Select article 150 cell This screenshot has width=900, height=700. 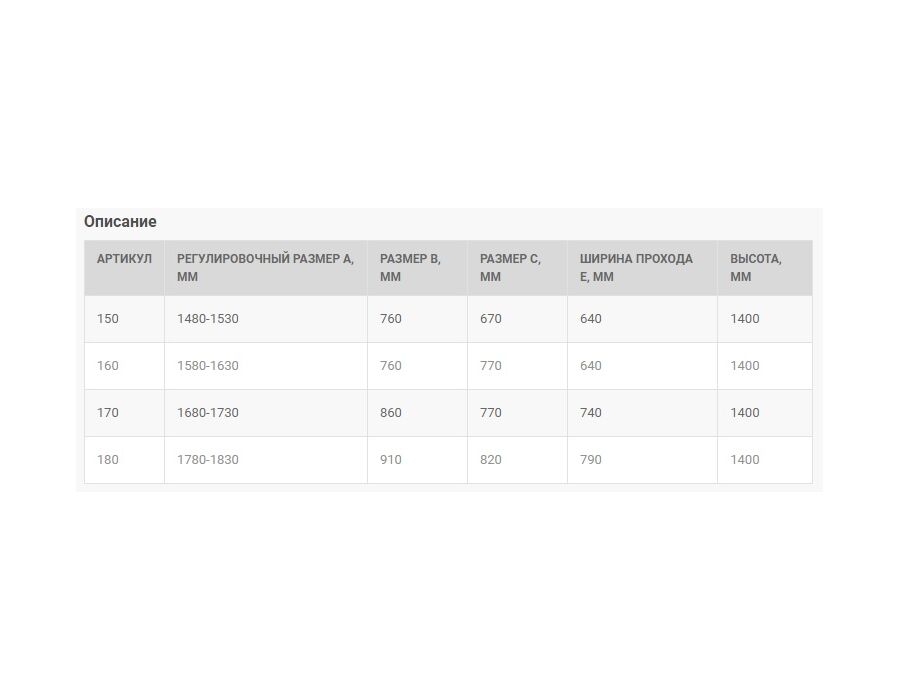(125, 319)
